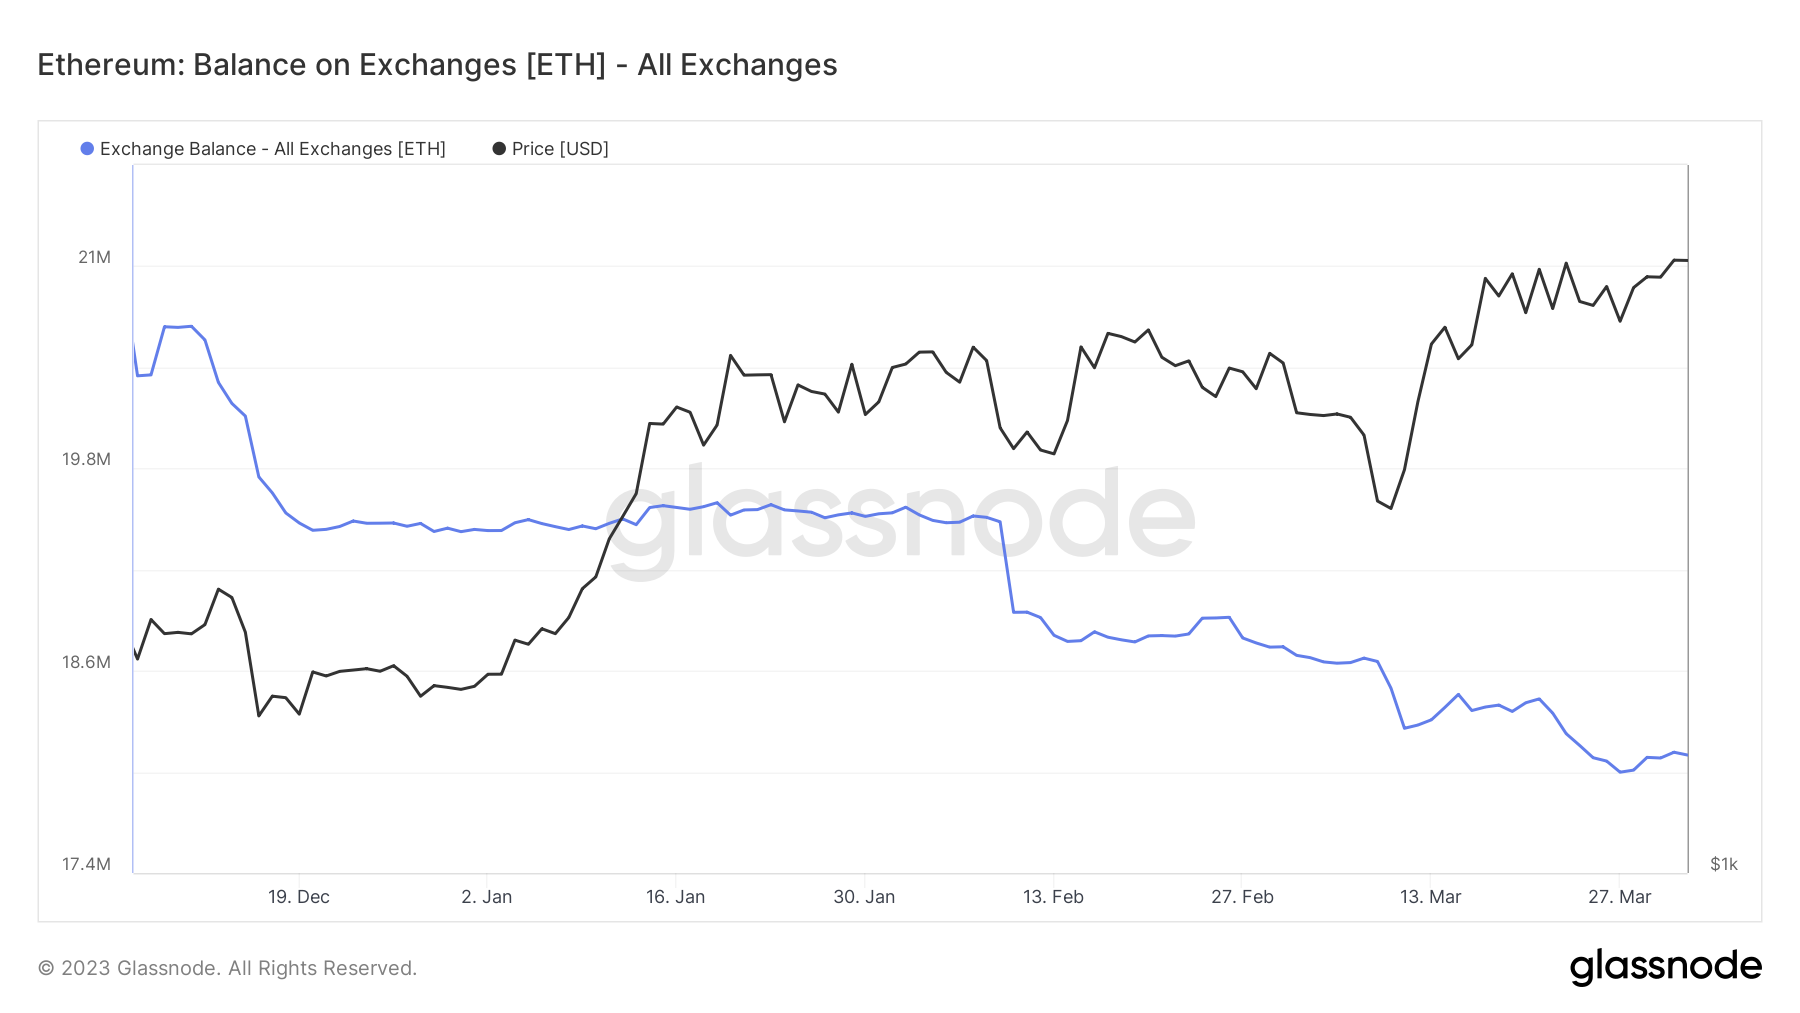Viewport: 1800px width, 1013px height.
Task: Select the 21M y-axis label
Action: (95, 258)
